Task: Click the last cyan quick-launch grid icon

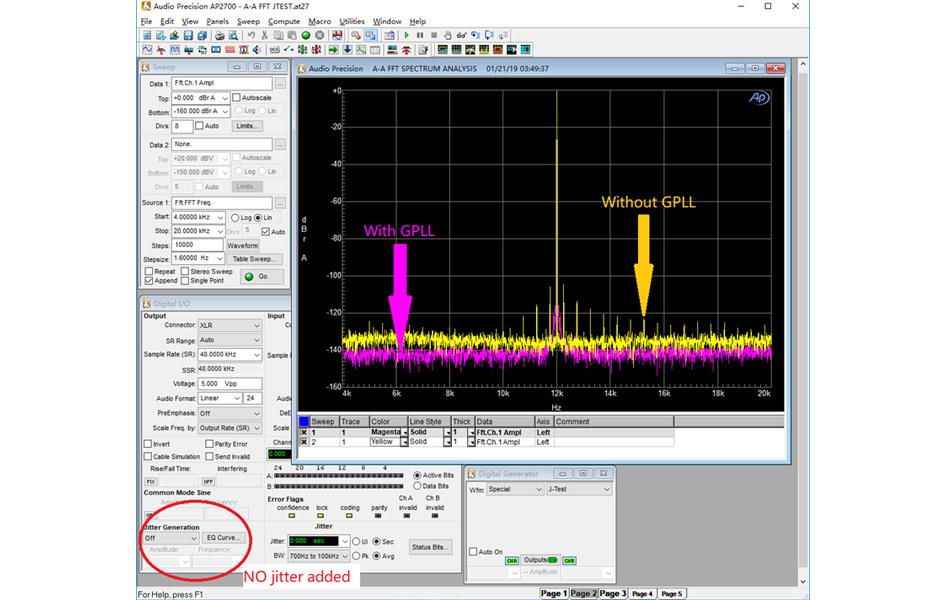Action: point(525,50)
